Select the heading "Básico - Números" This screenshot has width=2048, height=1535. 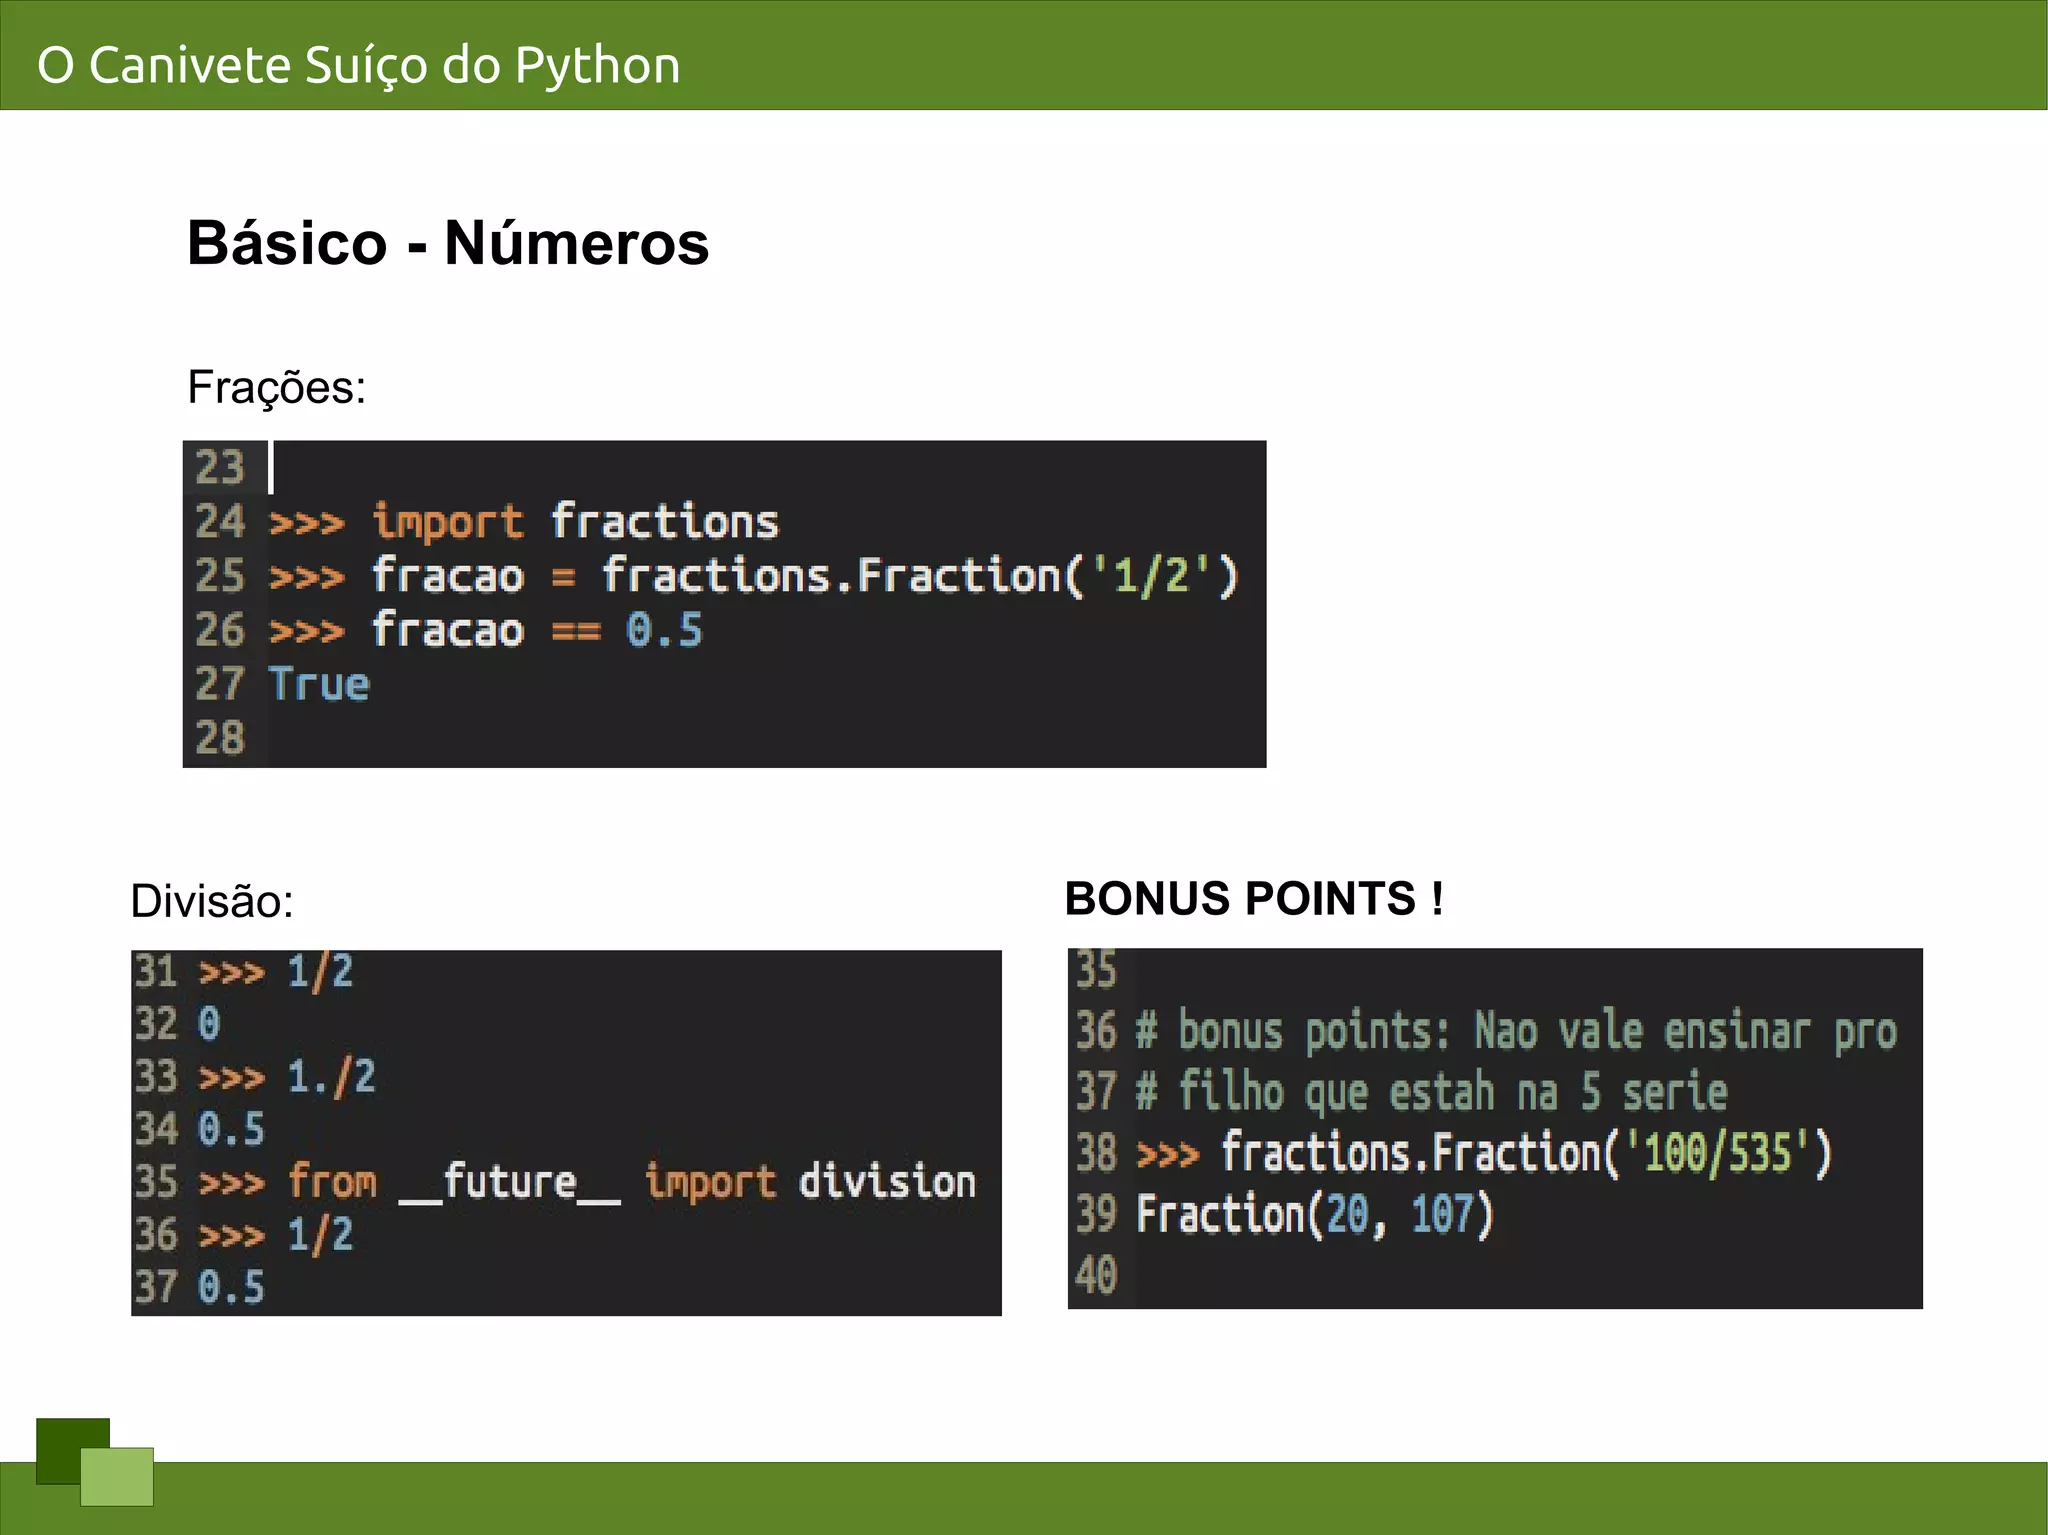coord(448,243)
